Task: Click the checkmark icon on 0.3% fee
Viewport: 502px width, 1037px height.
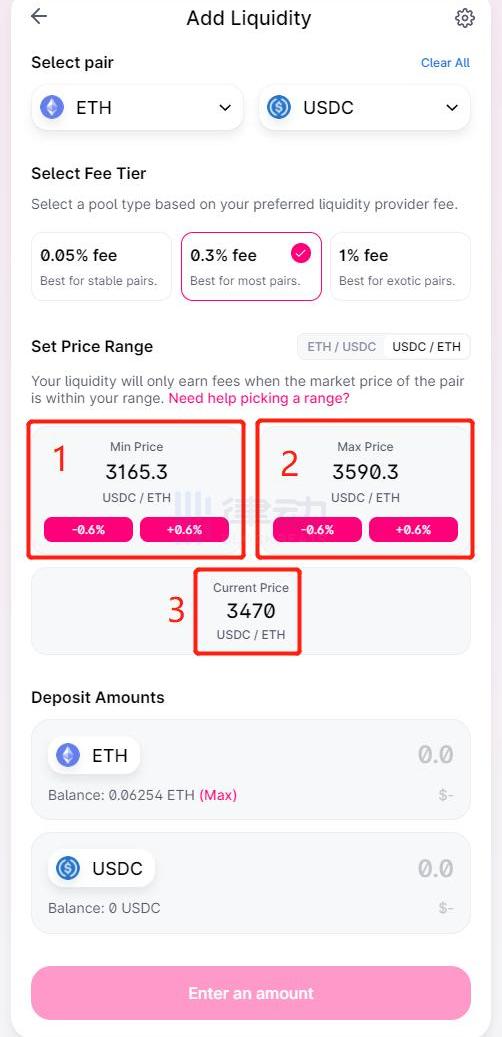Action: pos(301,253)
